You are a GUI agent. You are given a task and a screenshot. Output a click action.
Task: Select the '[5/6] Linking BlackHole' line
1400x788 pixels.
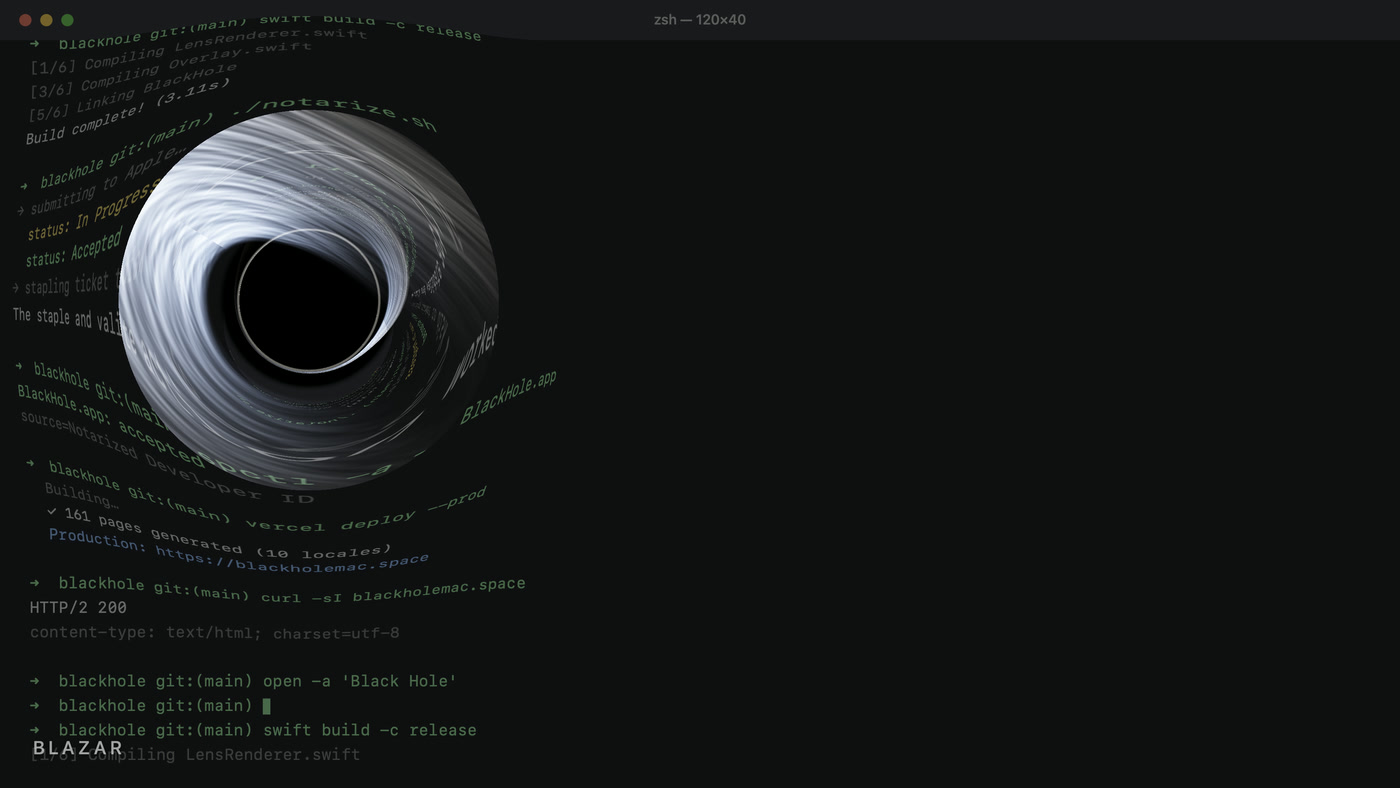point(134,92)
